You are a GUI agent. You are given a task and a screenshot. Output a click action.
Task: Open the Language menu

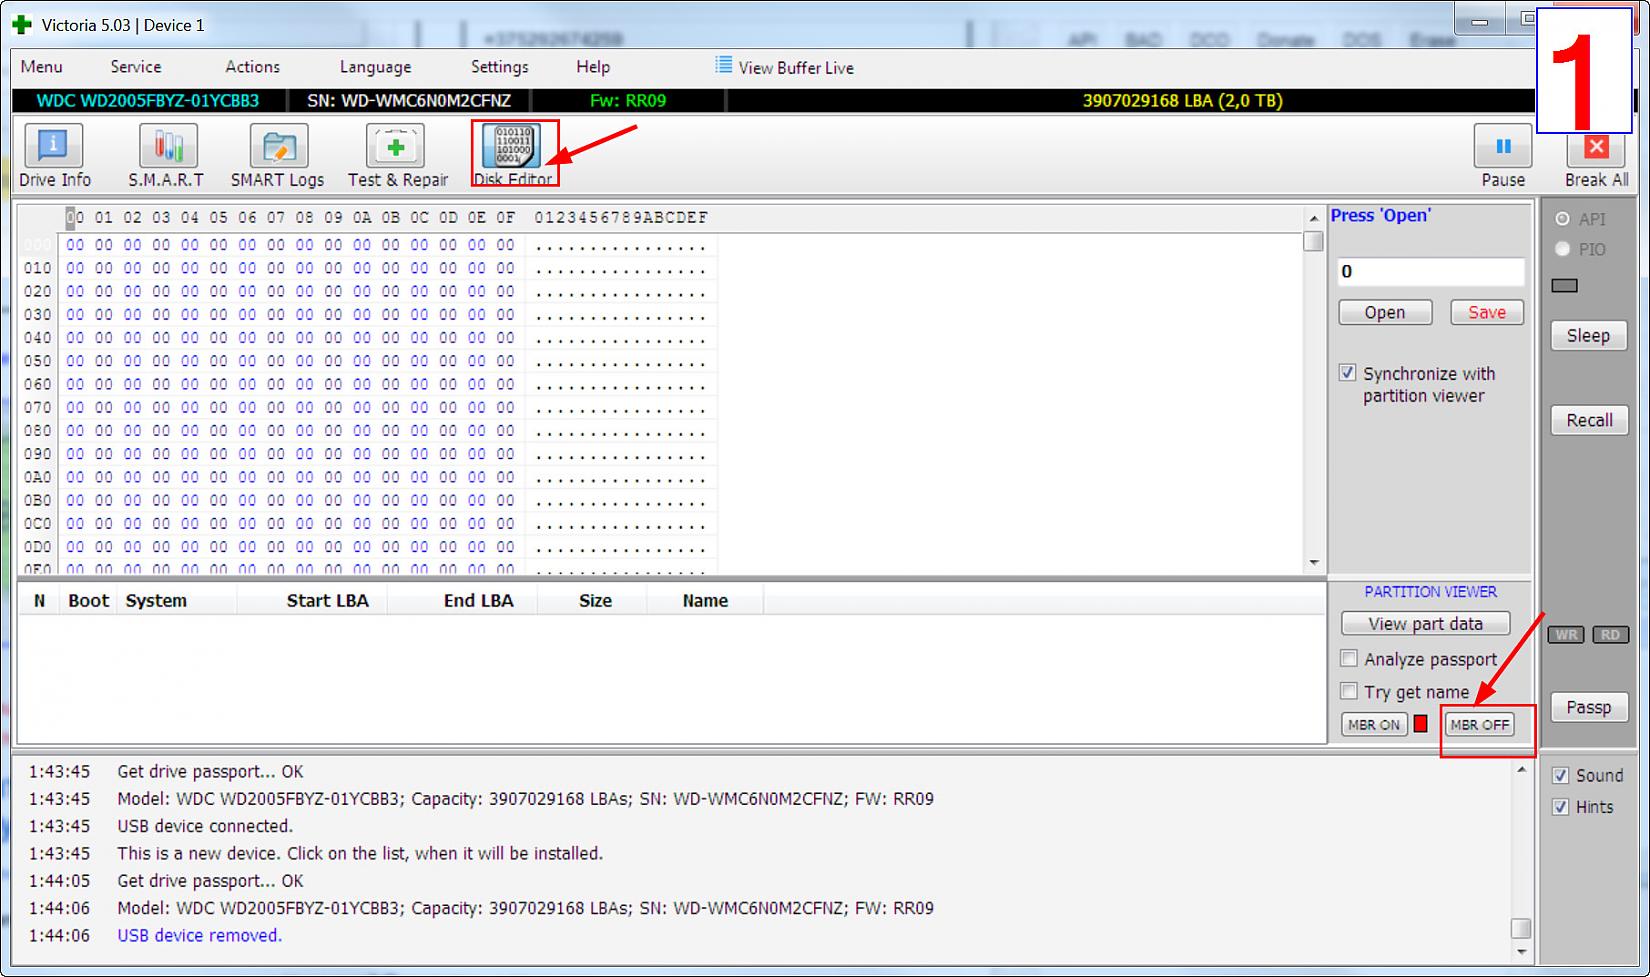coord(375,67)
